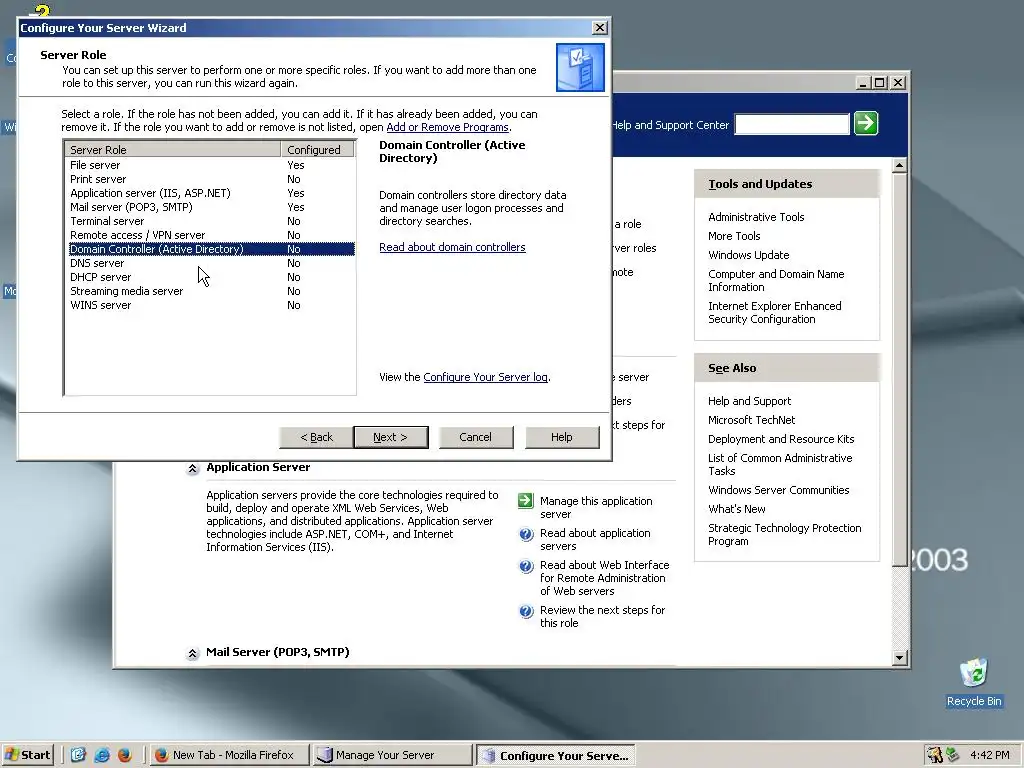Open the Start menu
Viewport: 1024px width, 768px height.
coord(27,755)
